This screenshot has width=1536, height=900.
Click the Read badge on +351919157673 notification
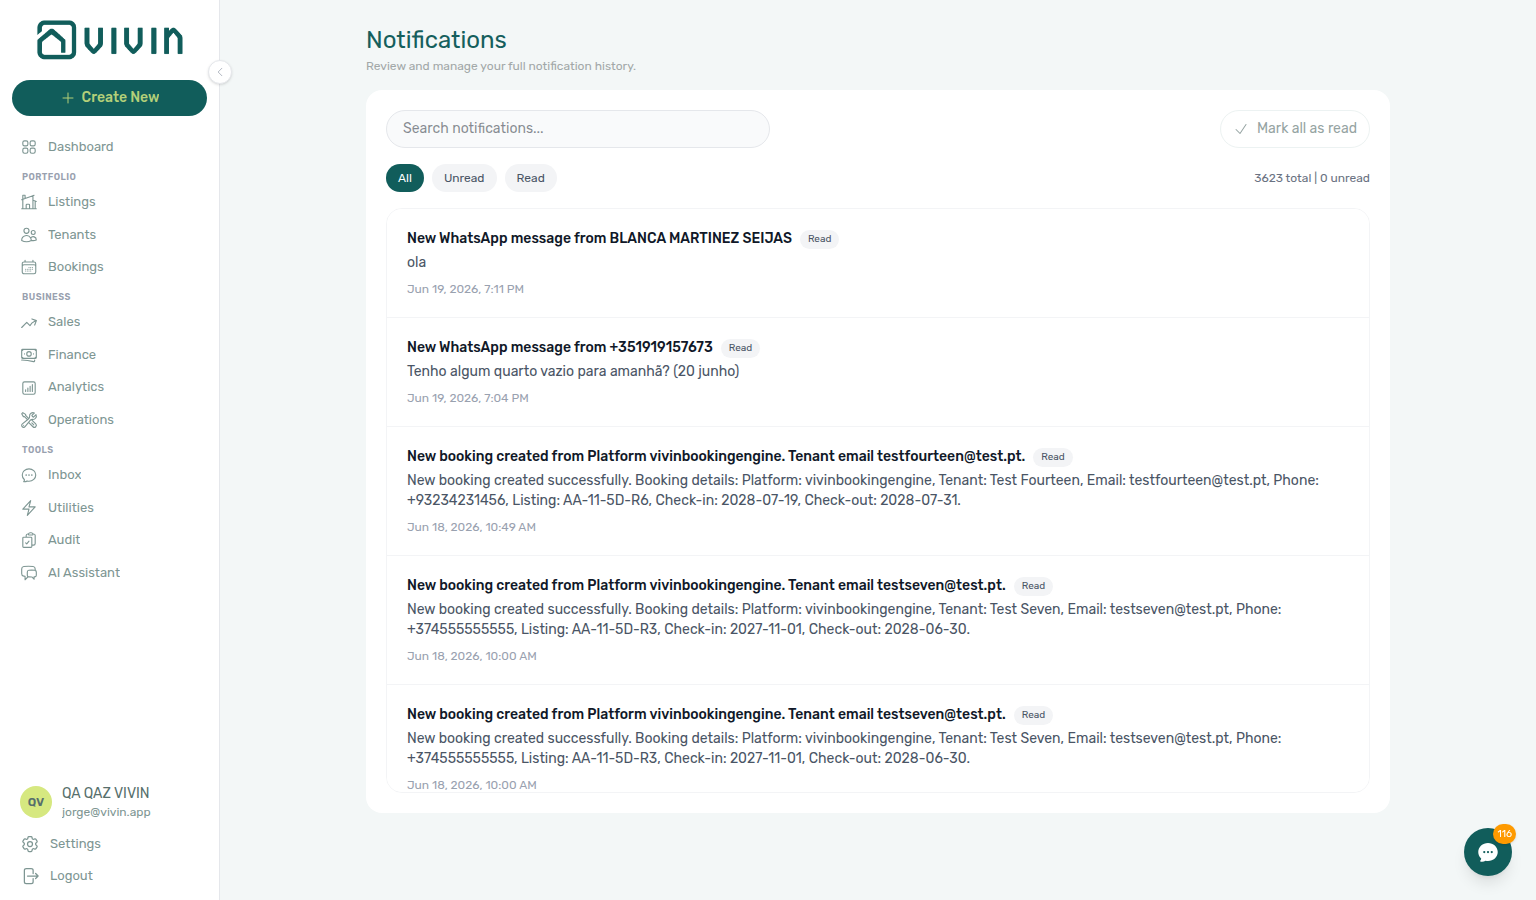tap(741, 348)
